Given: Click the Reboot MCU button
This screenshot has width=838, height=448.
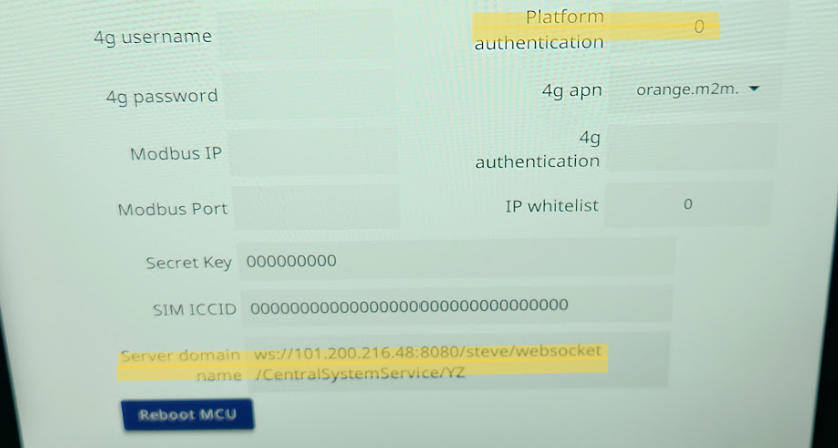Looking at the screenshot, I should [188, 414].
